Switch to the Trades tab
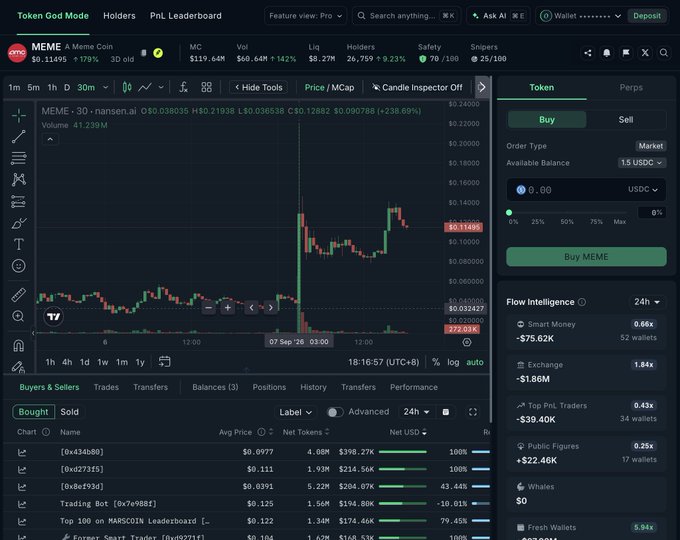Screen dimensions: 680x540 (106, 387)
